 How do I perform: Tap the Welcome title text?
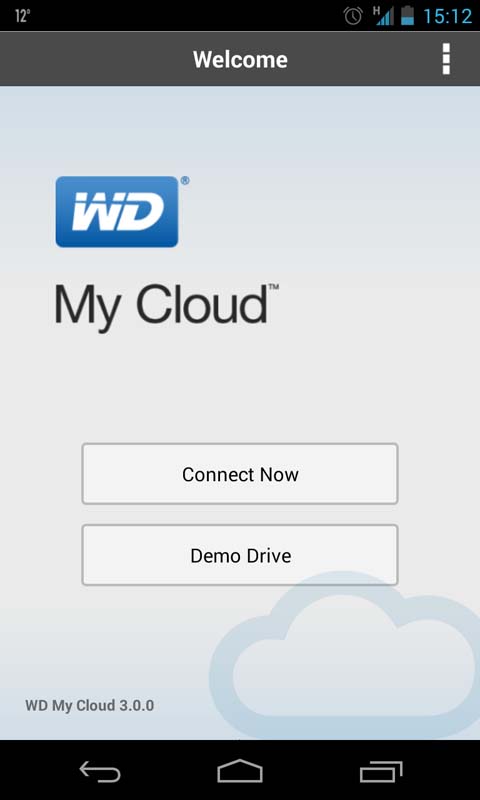tap(240, 60)
